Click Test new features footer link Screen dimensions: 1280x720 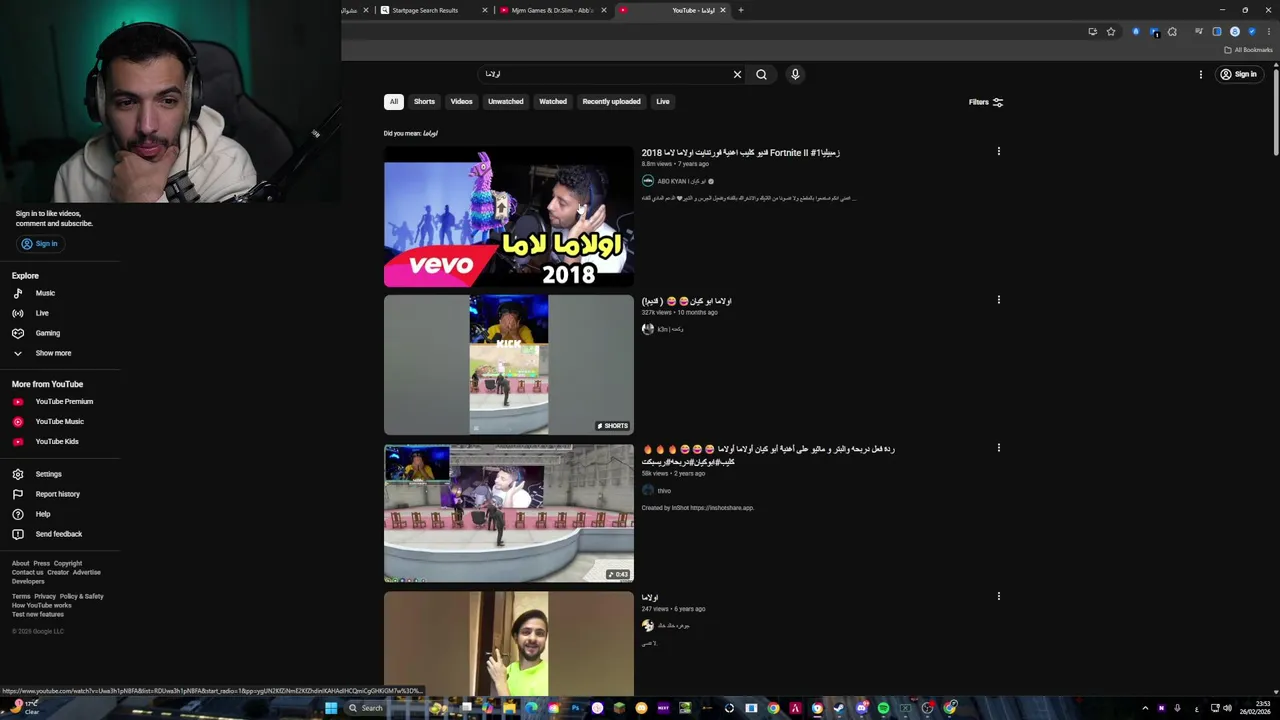coord(38,614)
